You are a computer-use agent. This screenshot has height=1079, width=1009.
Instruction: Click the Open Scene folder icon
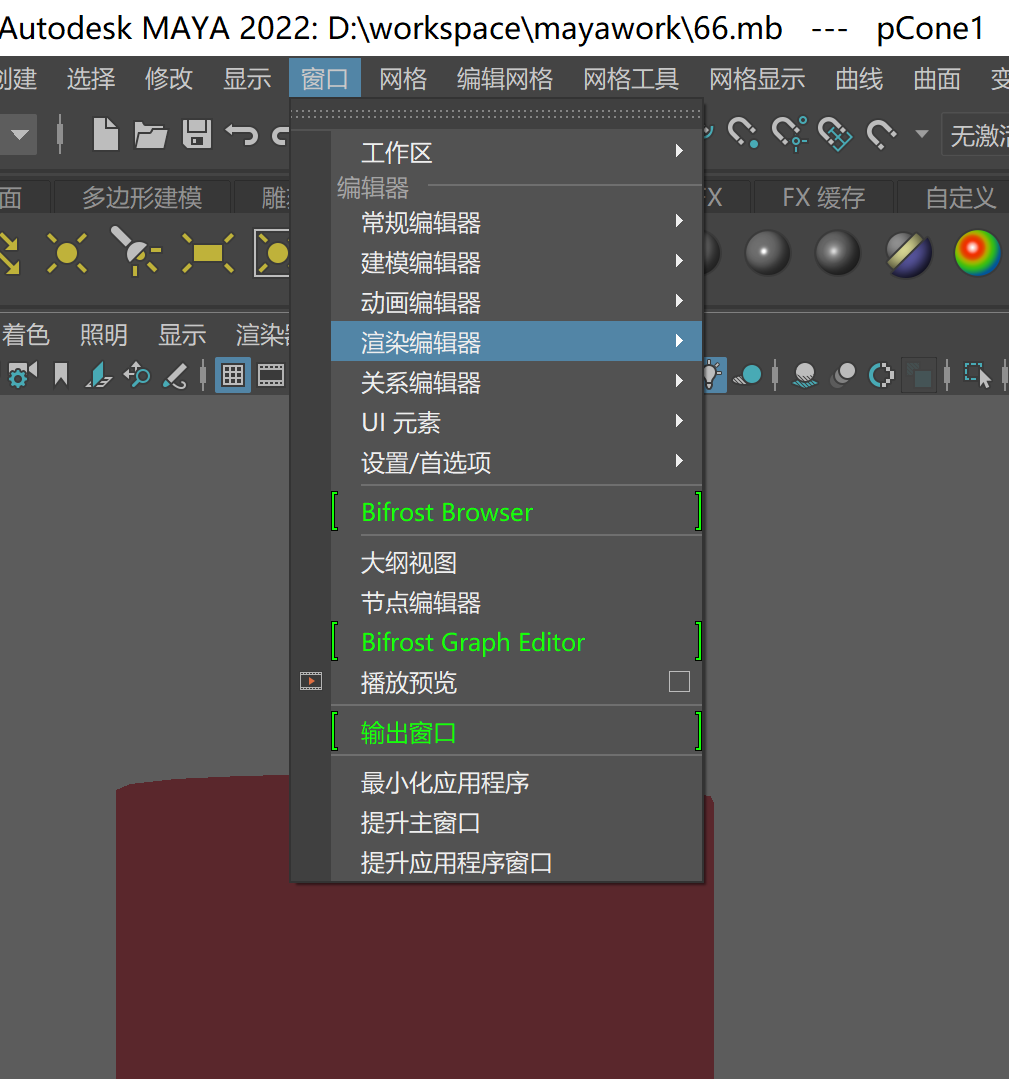tap(151, 135)
